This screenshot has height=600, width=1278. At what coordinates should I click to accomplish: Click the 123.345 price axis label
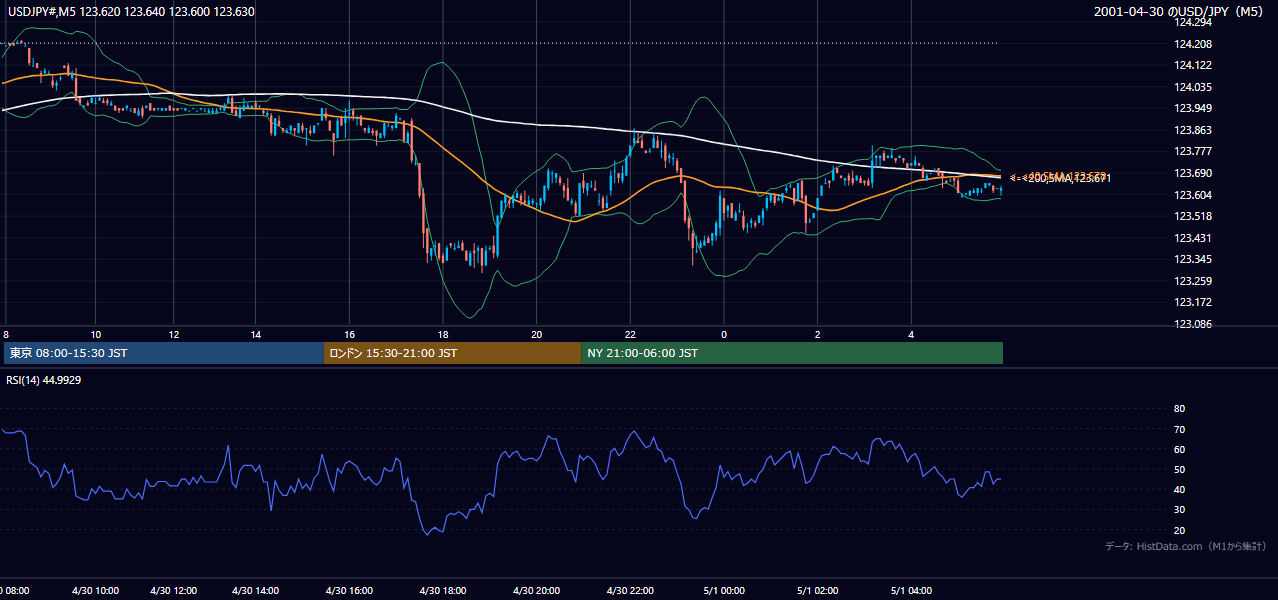[x=1193, y=259]
